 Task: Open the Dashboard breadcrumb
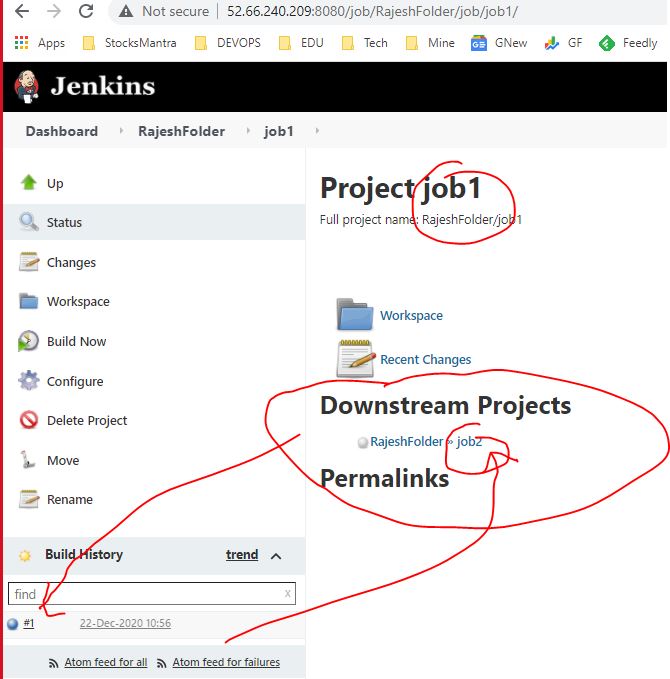pos(62,131)
